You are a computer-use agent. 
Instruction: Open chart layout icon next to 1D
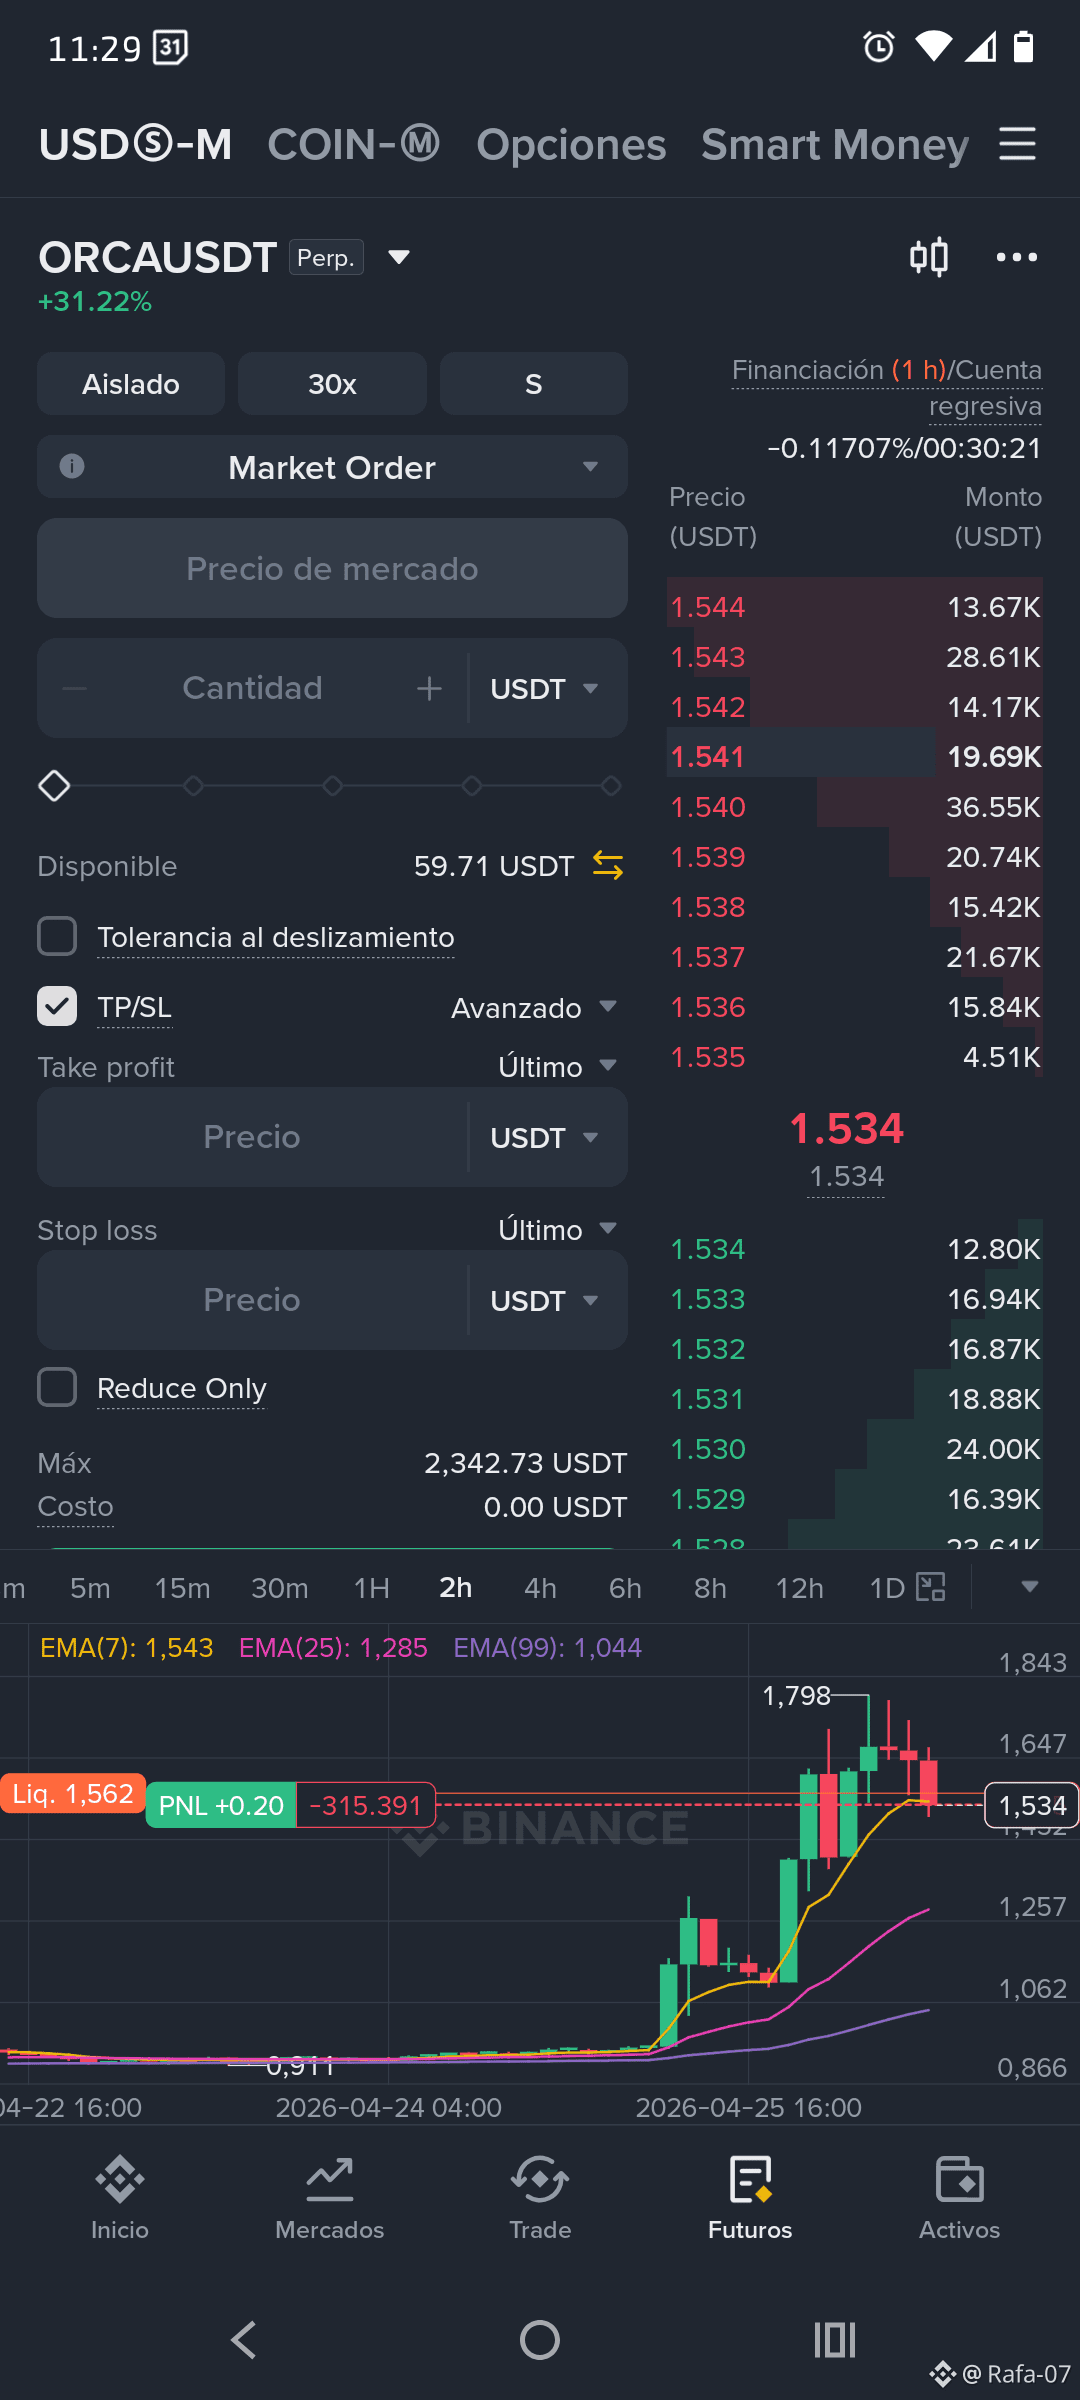(x=931, y=1587)
